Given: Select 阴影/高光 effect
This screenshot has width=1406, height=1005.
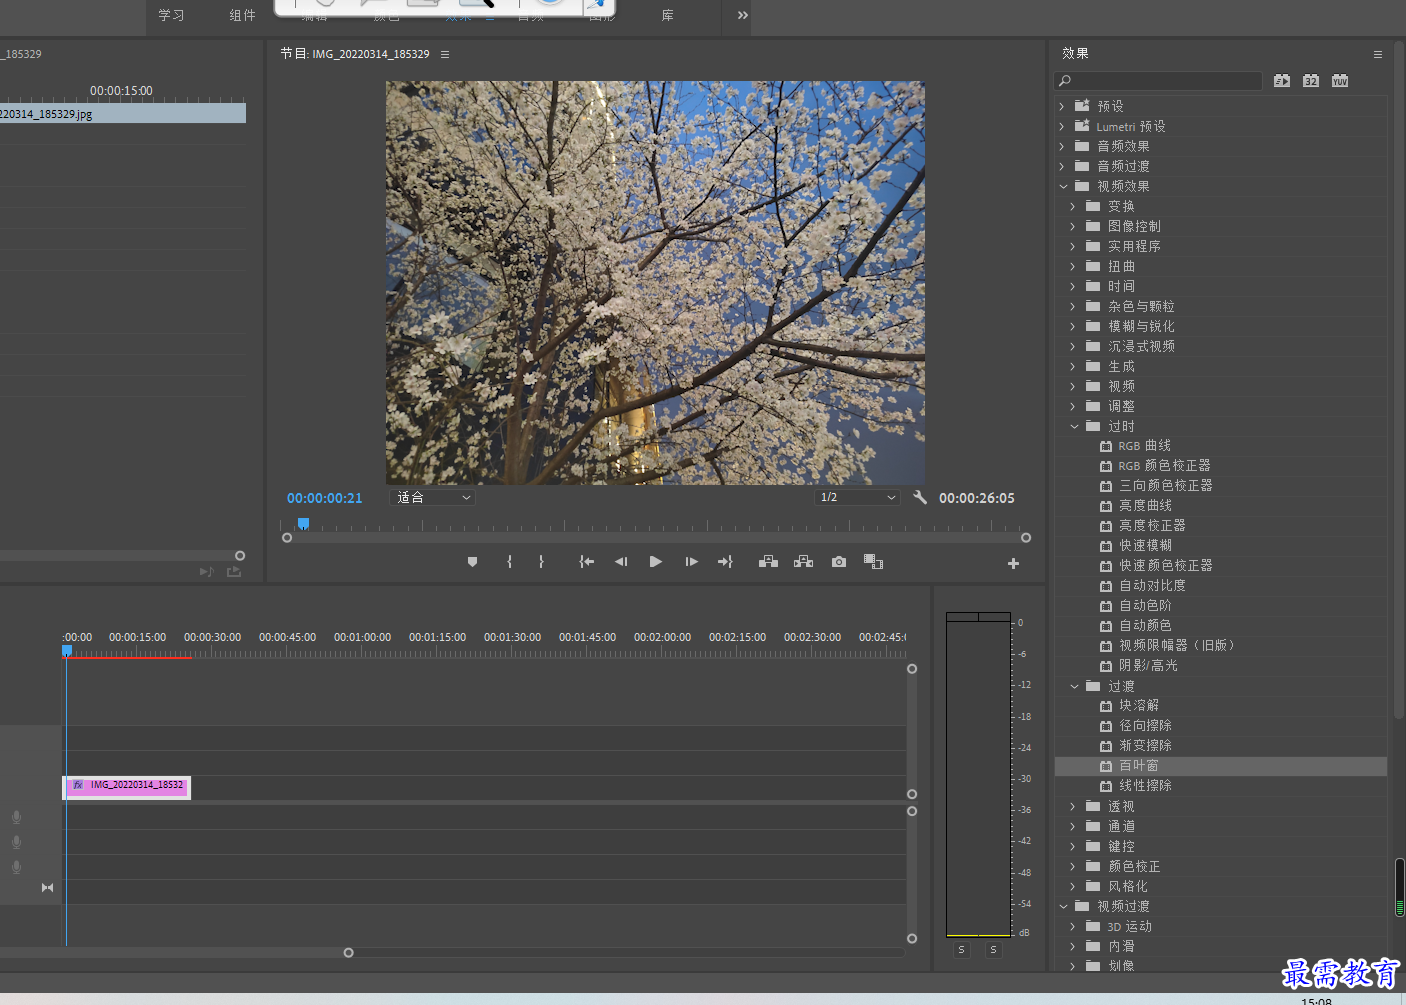Looking at the screenshot, I should [x=1148, y=665].
